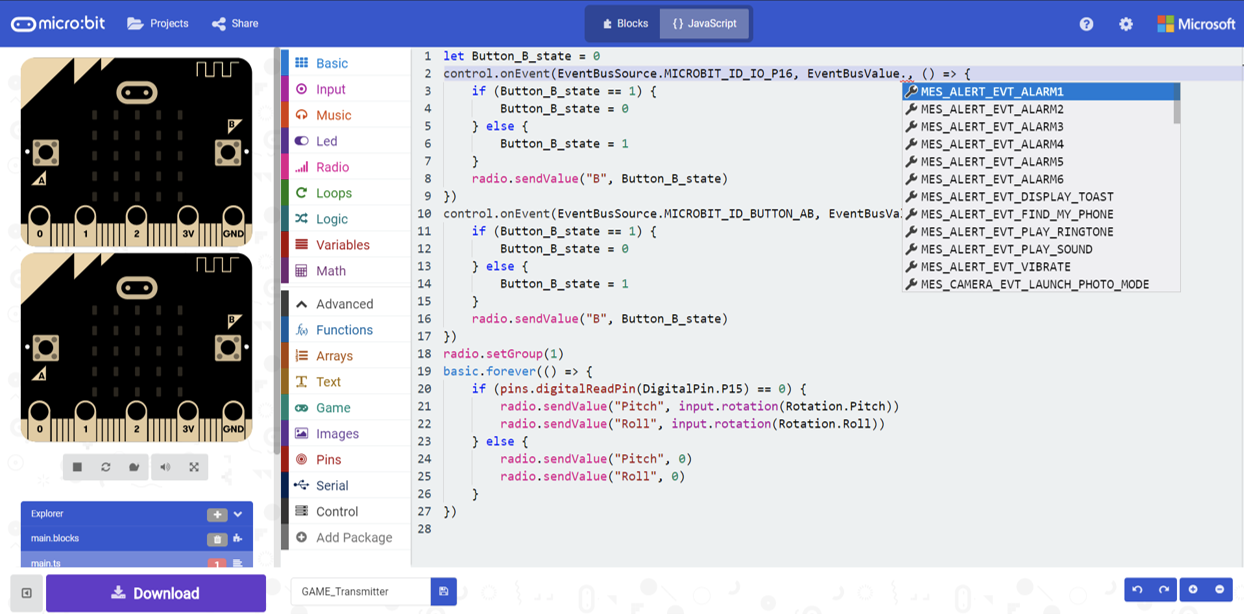Open the Music toolbox category
Screen dimensions: 1244x615
pos(346,115)
